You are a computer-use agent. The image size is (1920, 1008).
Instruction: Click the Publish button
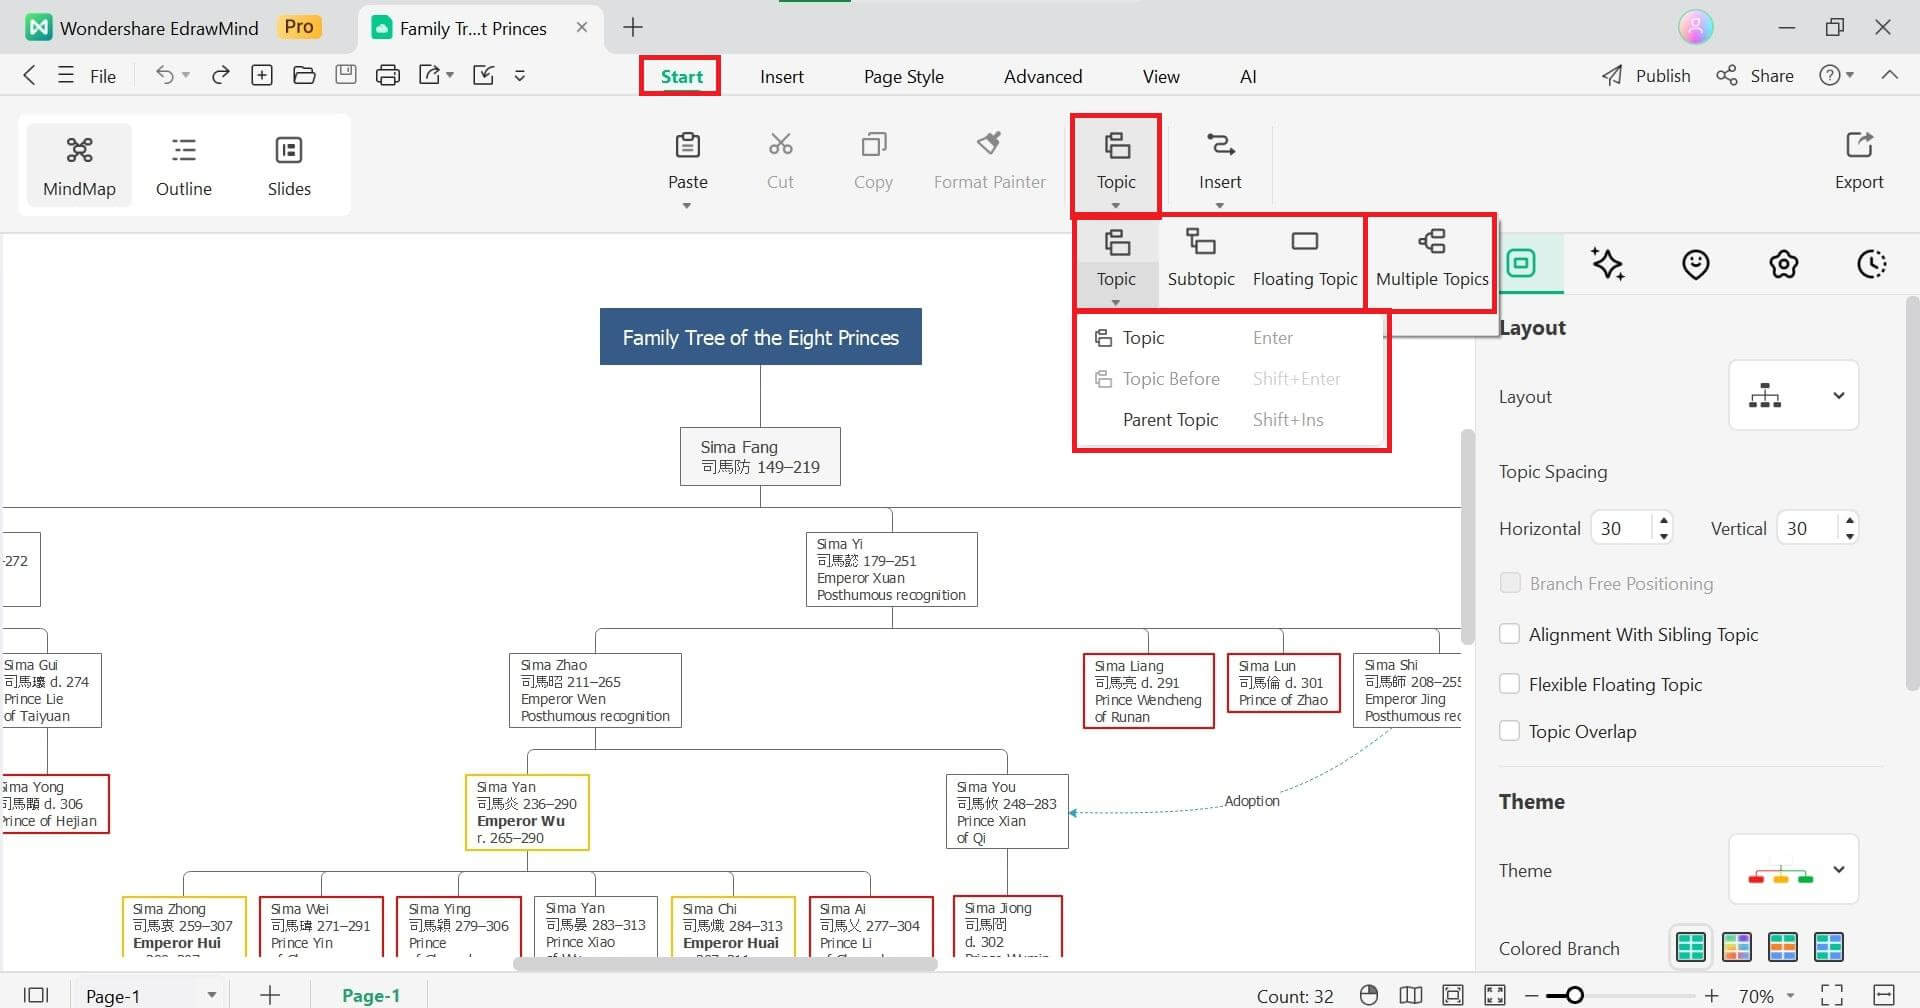(1646, 75)
